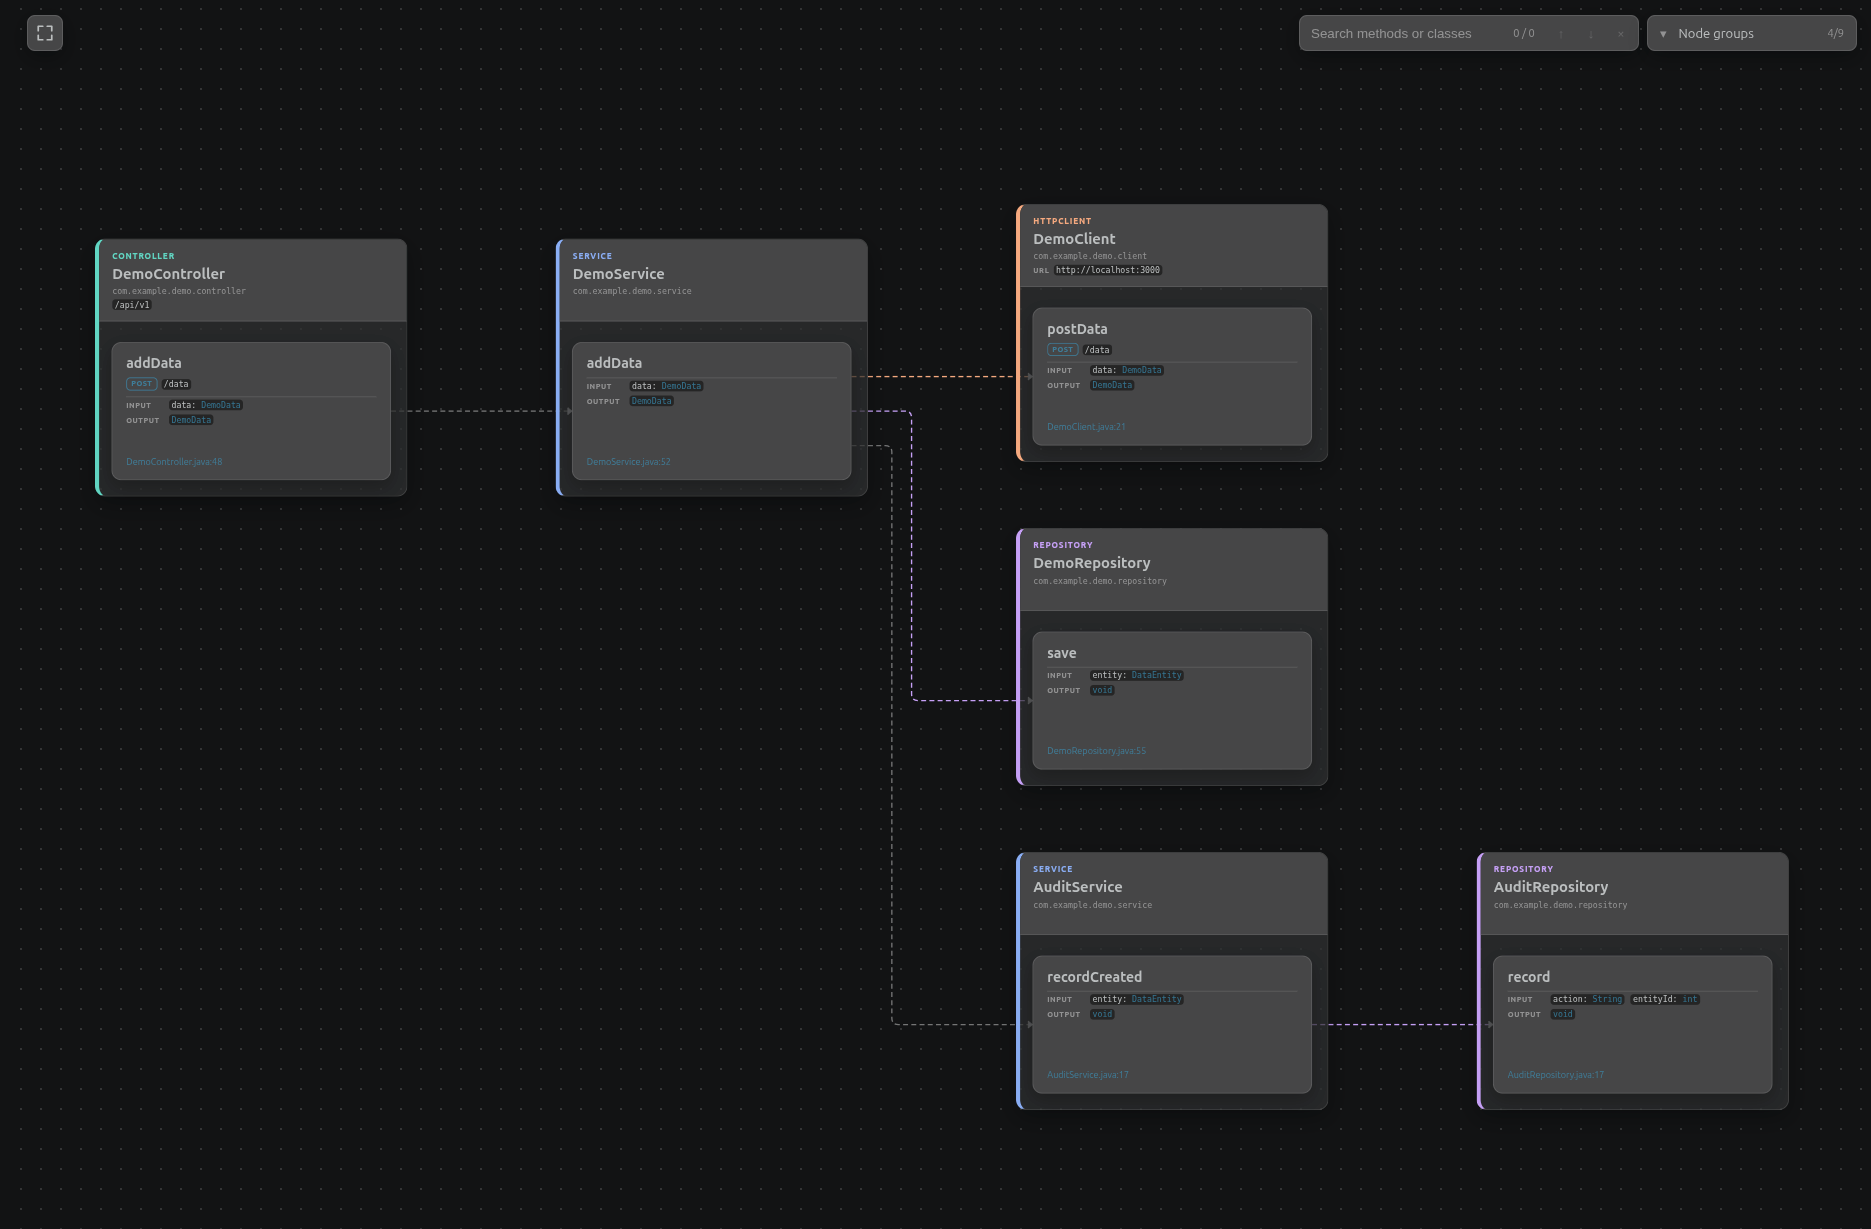Click com.example.demo.client package label
Screen dimensions: 1871x1229
(x=1090, y=256)
